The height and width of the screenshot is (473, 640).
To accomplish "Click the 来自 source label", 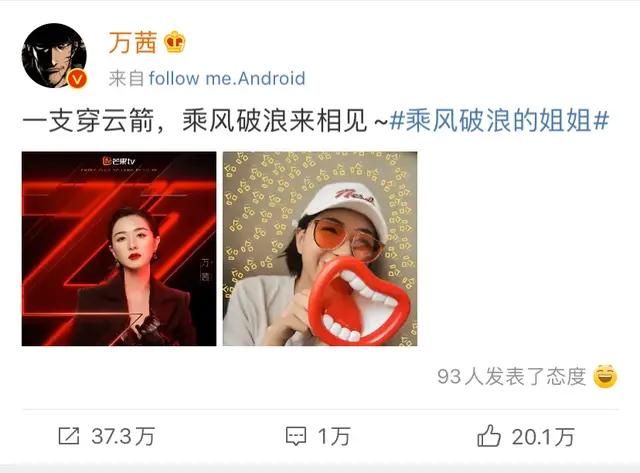I will click(x=126, y=78).
